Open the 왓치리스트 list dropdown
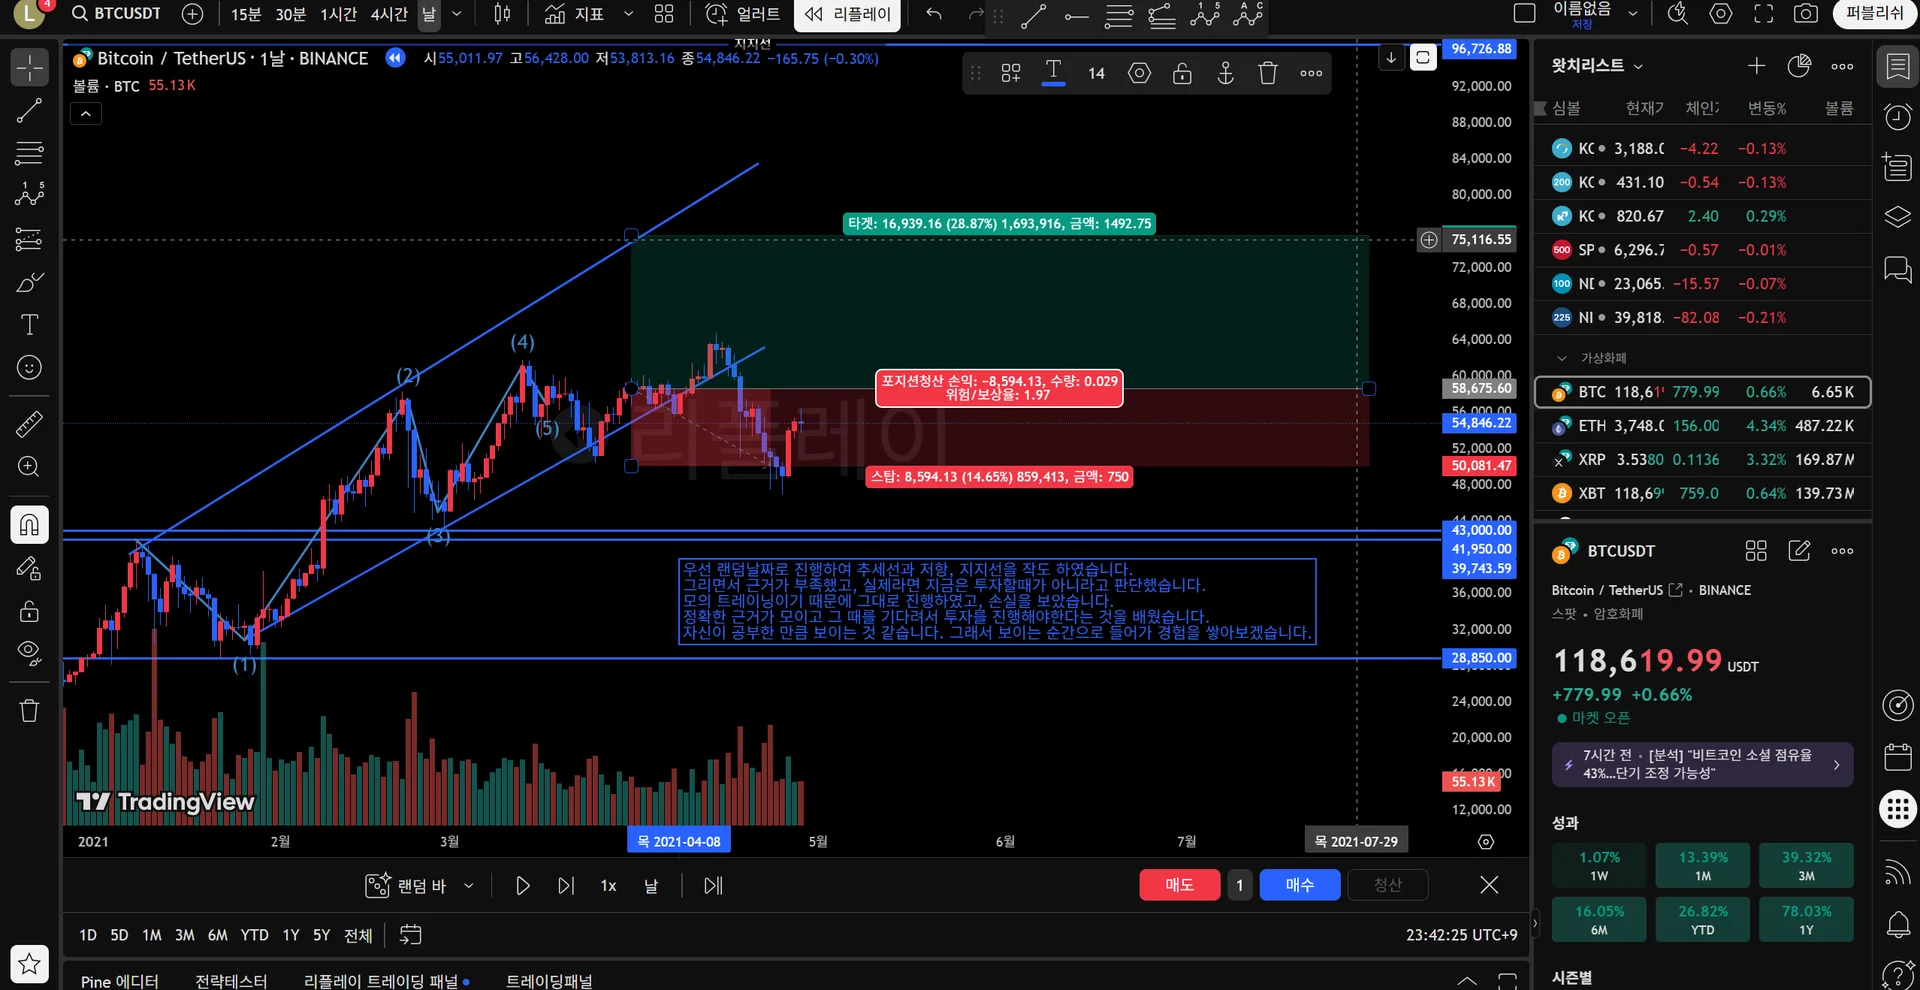 (x=1597, y=66)
